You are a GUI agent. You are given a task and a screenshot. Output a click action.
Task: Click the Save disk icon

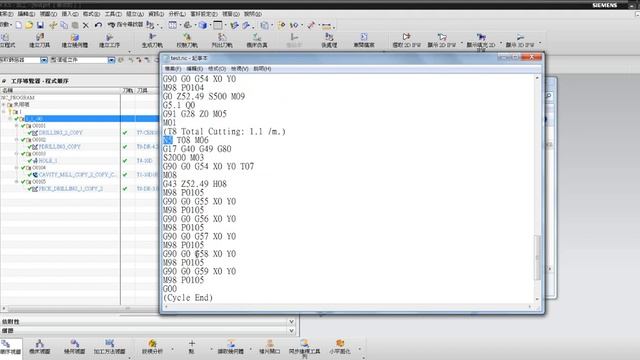click(x=40, y=25)
